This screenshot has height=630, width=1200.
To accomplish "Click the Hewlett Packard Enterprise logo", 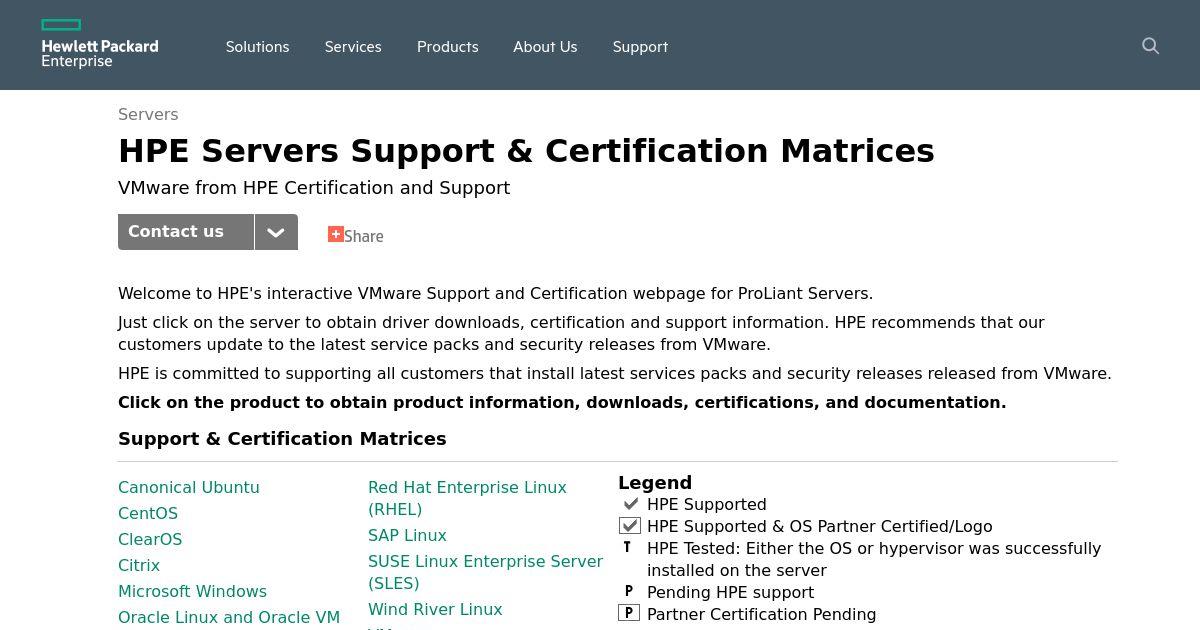I will (x=100, y=44).
